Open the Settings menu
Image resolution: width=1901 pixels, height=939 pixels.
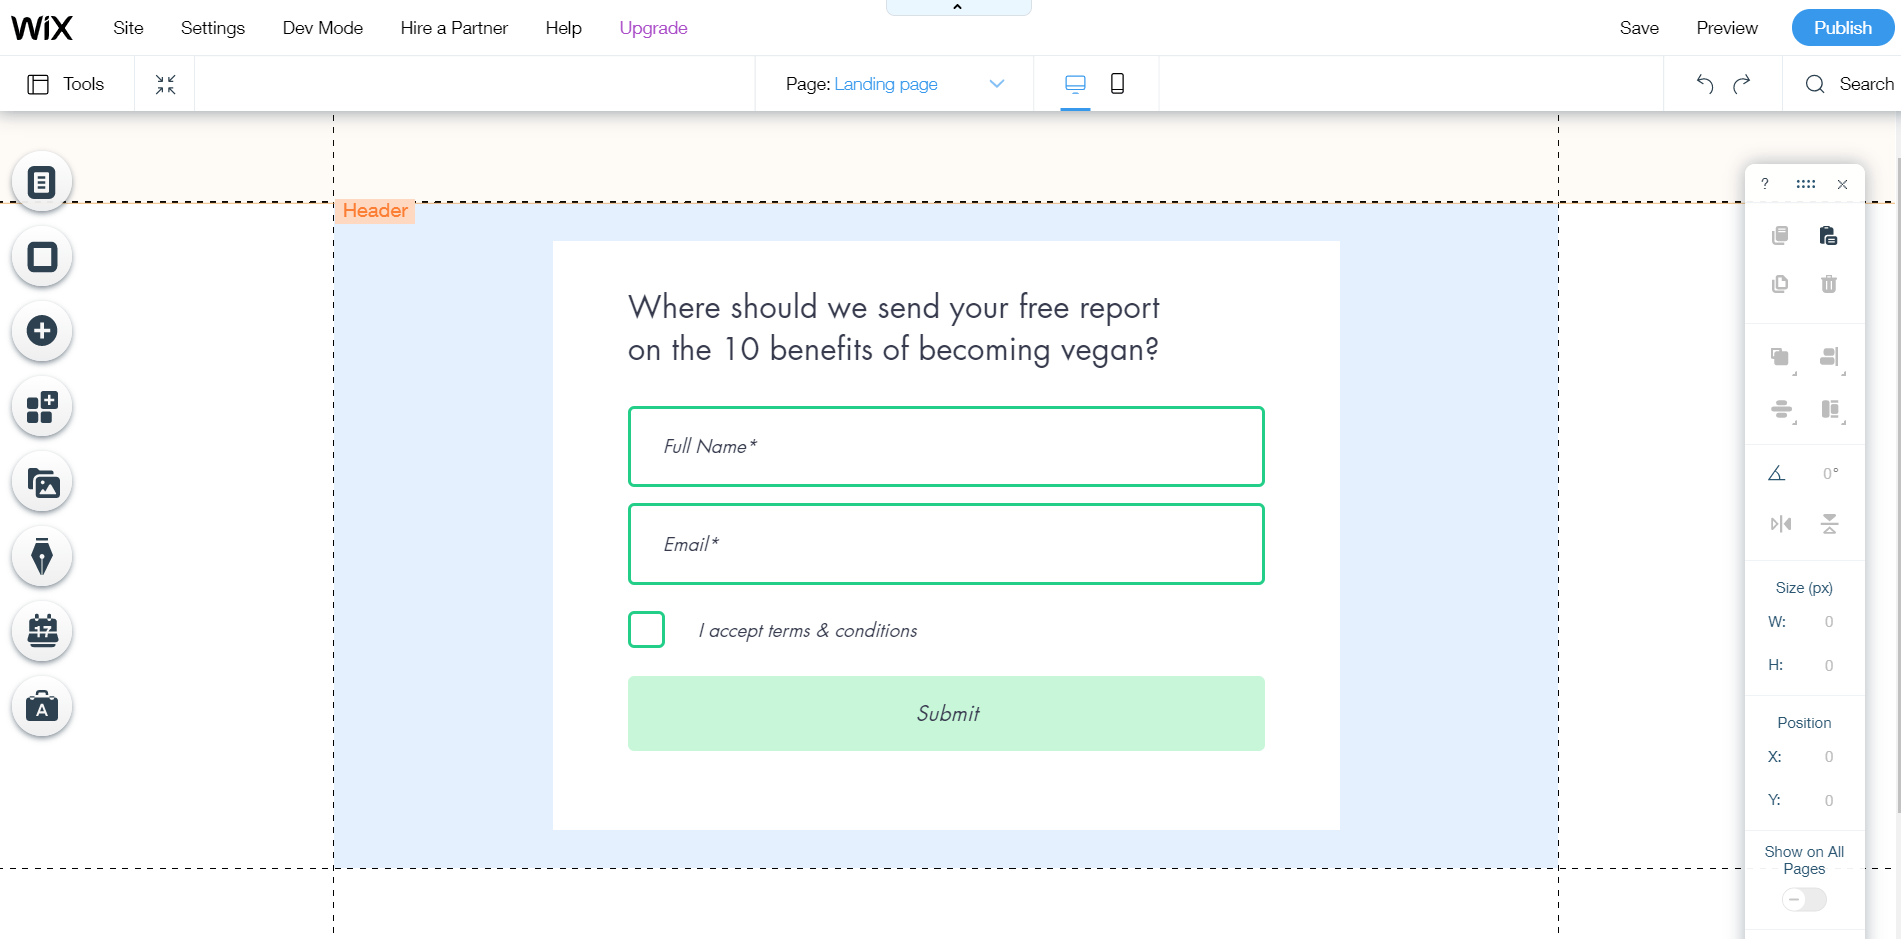213,28
